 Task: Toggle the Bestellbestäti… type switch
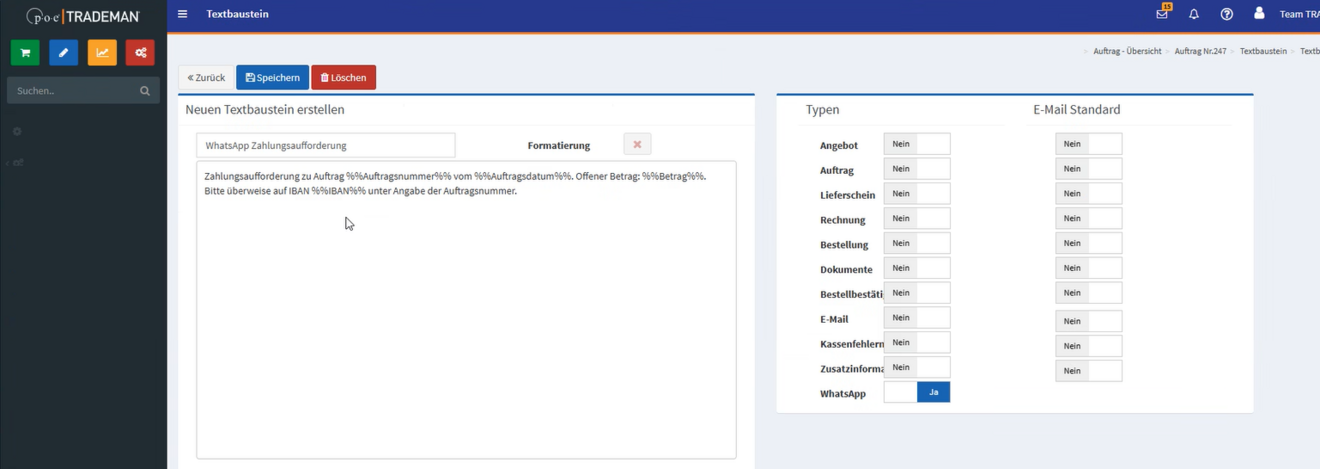click(917, 293)
